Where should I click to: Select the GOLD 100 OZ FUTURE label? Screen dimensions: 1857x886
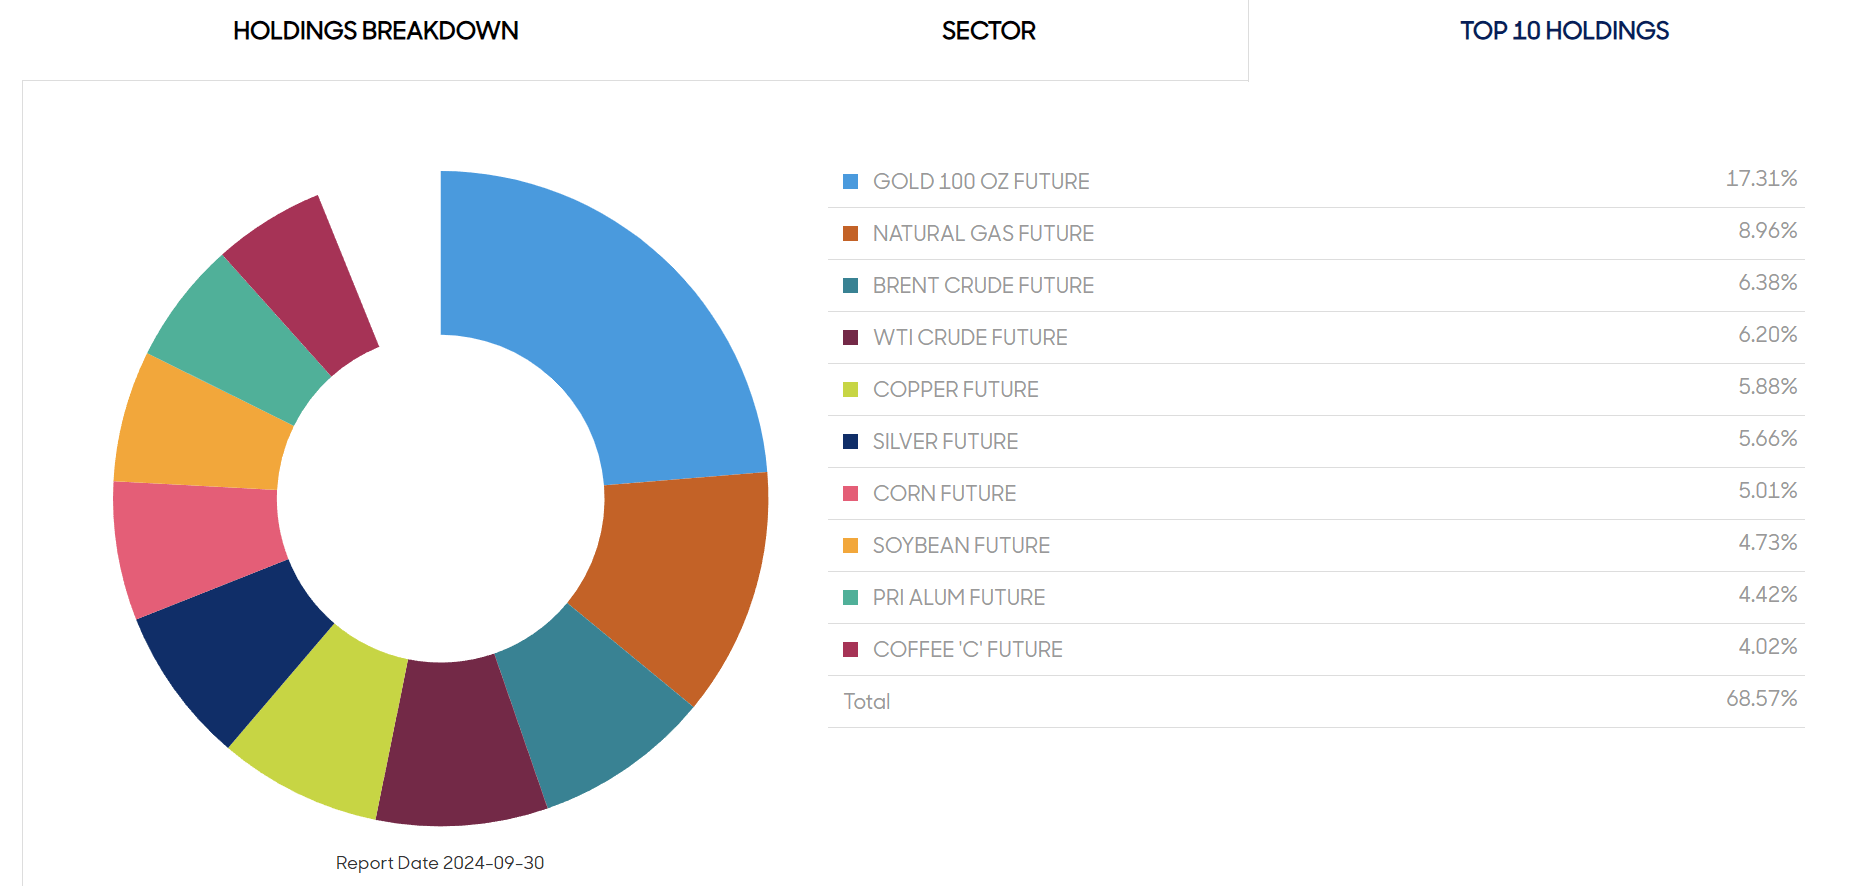click(x=981, y=181)
